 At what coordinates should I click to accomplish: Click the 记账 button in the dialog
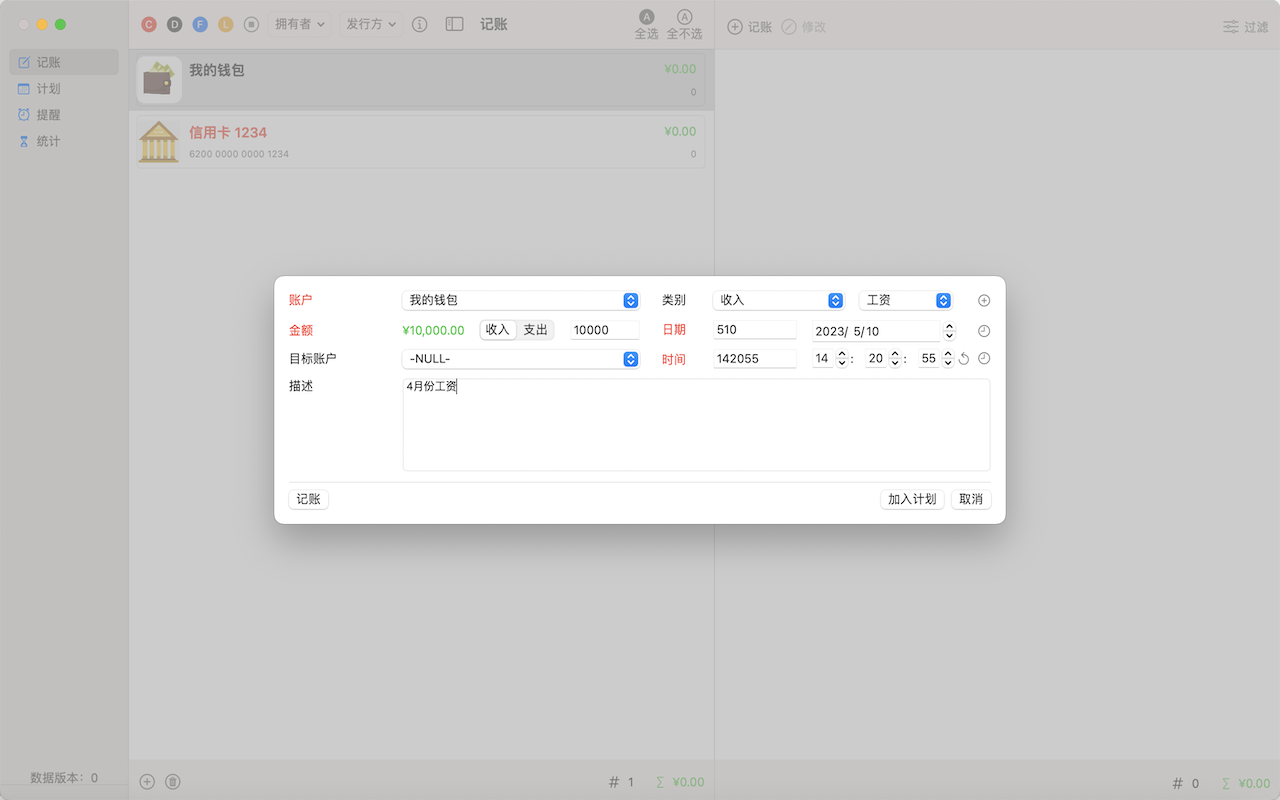[x=309, y=499]
